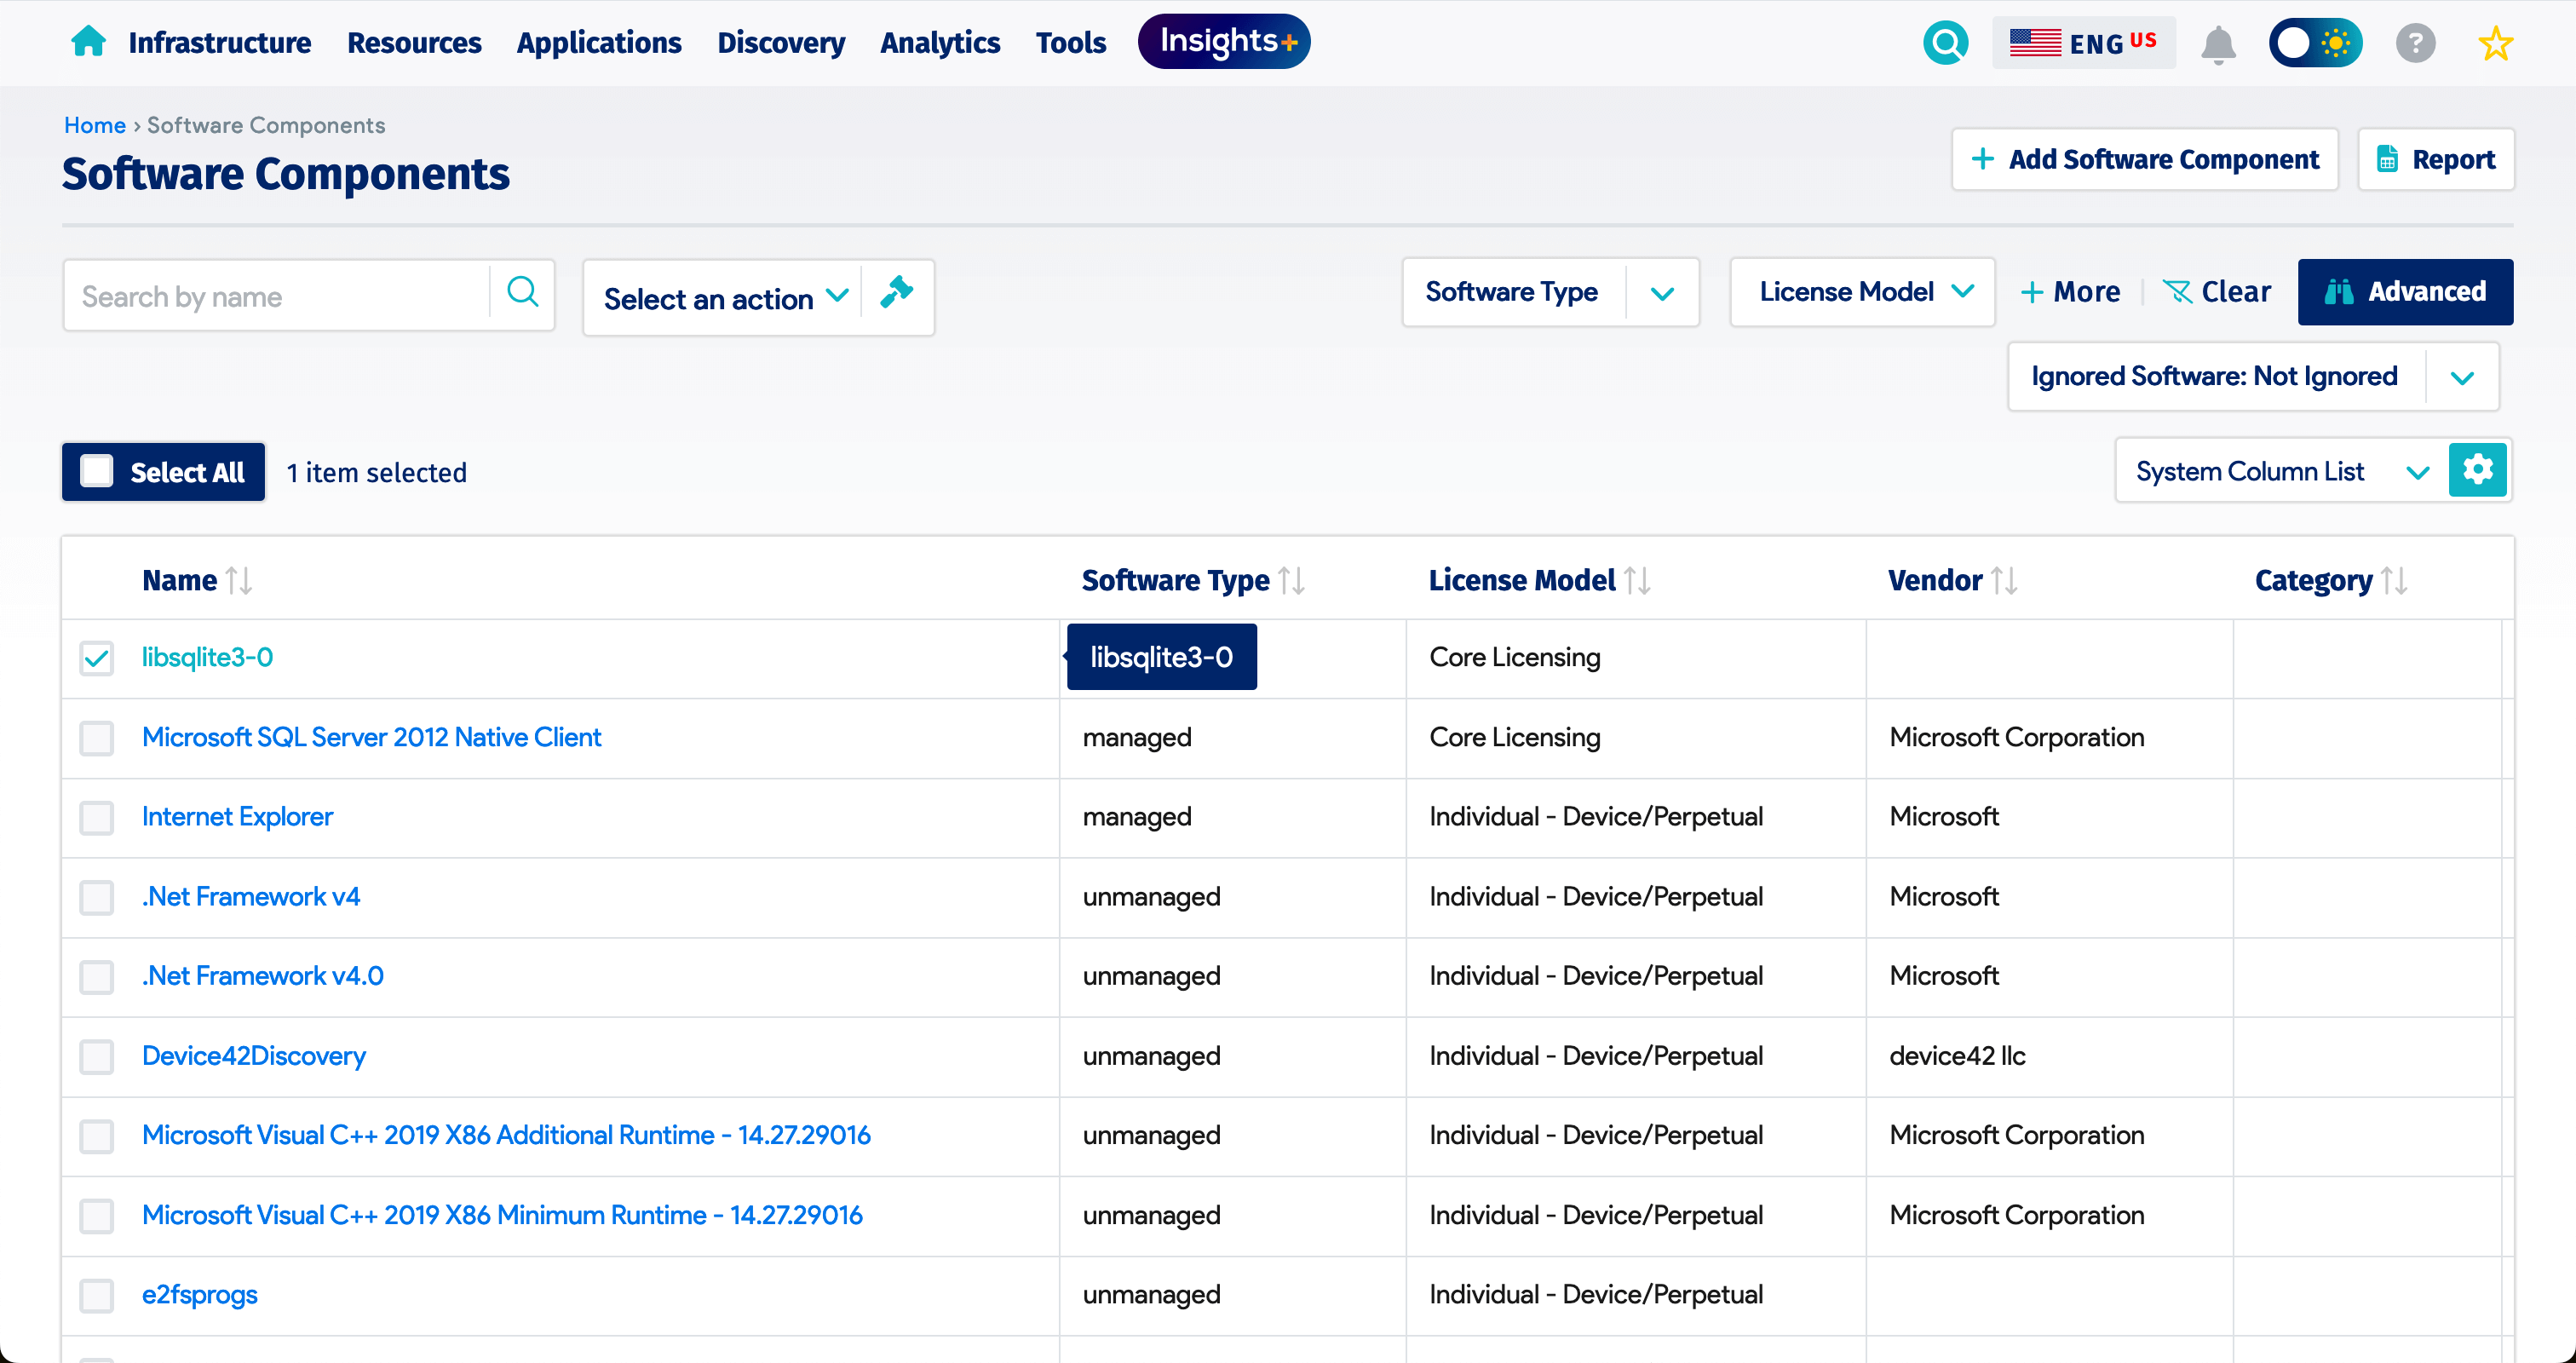This screenshot has width=2576, height=1363.
Task: Click the search icon next to the name field
Action: [522, 291]
